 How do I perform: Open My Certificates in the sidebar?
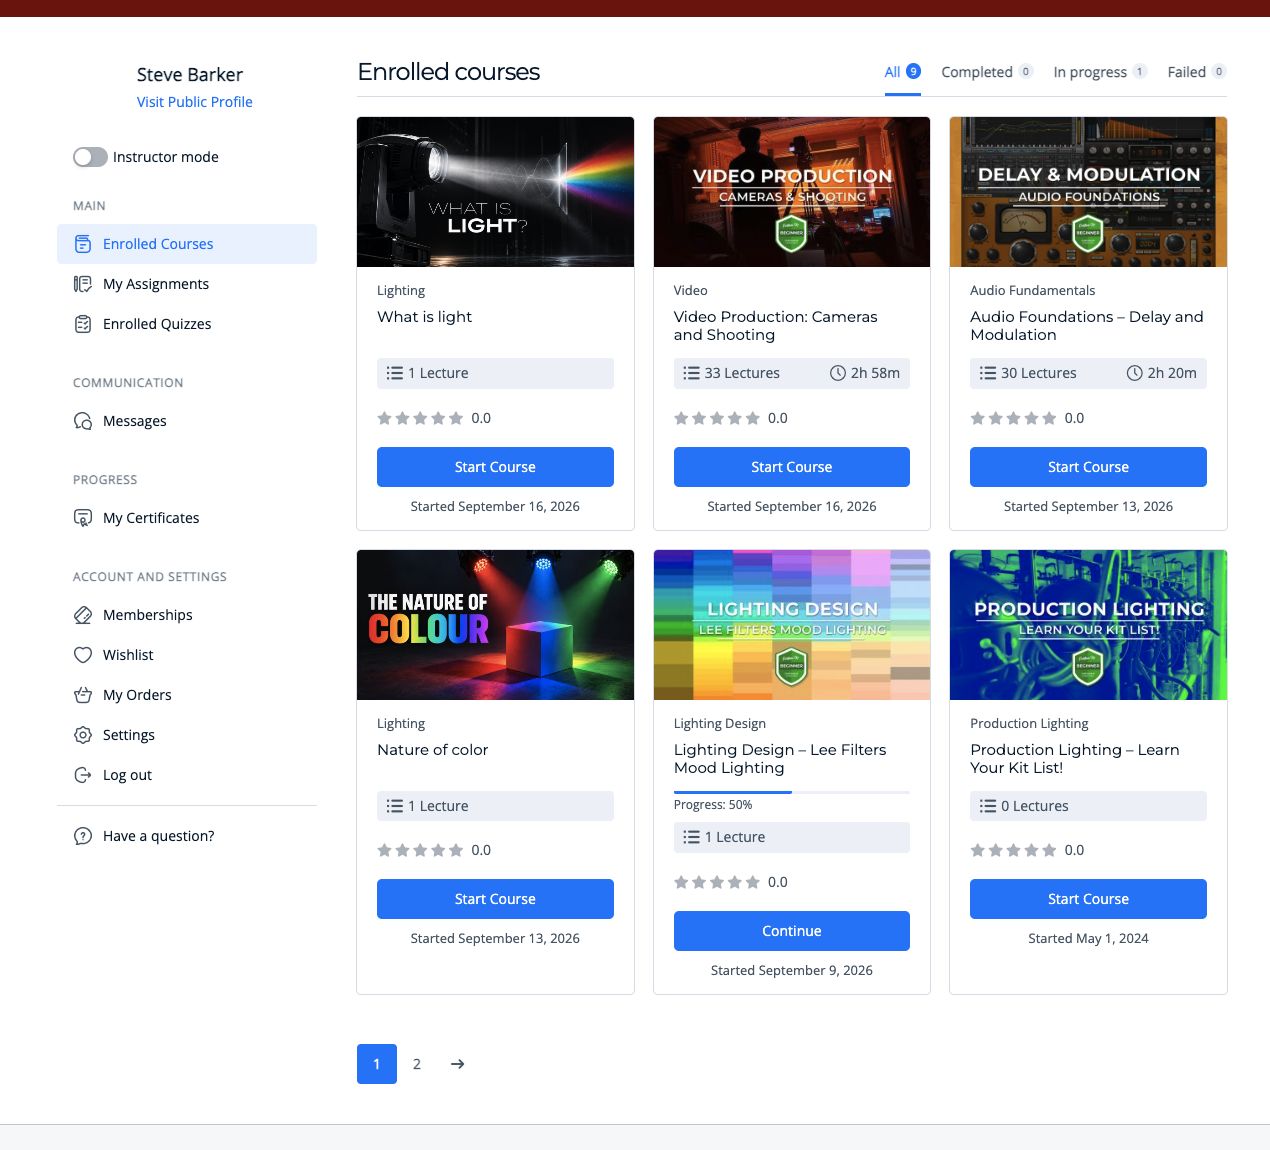tap(187, 518)
